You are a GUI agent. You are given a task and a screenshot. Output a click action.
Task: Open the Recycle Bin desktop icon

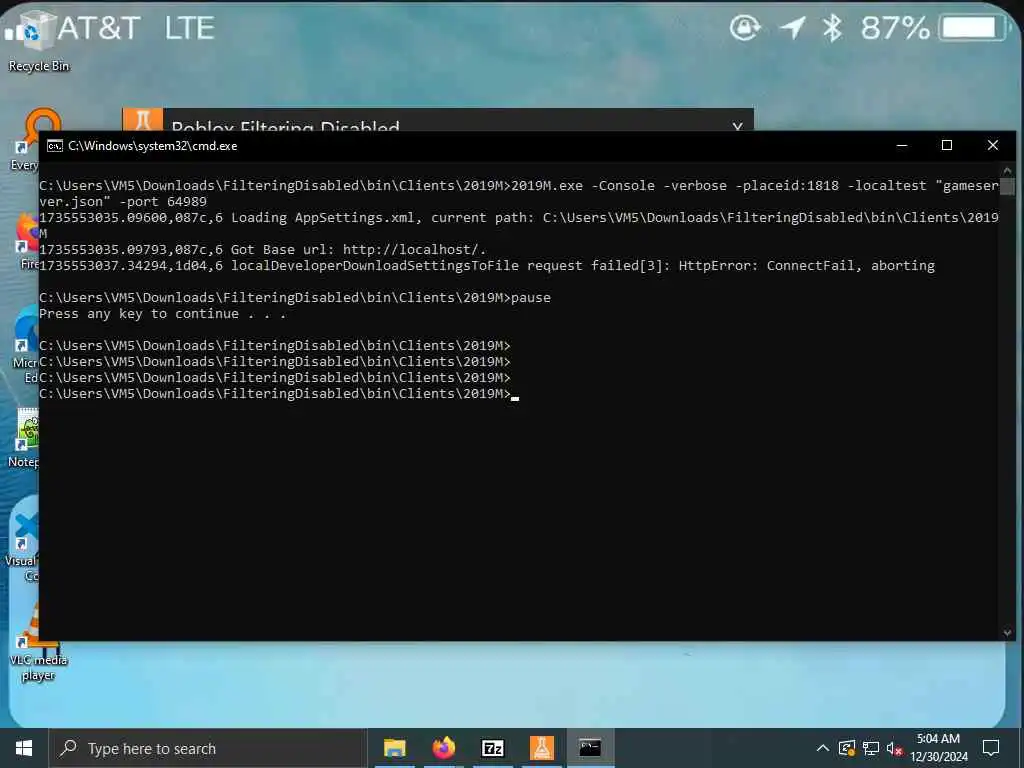pyautogui.click(x=38, y=40)
